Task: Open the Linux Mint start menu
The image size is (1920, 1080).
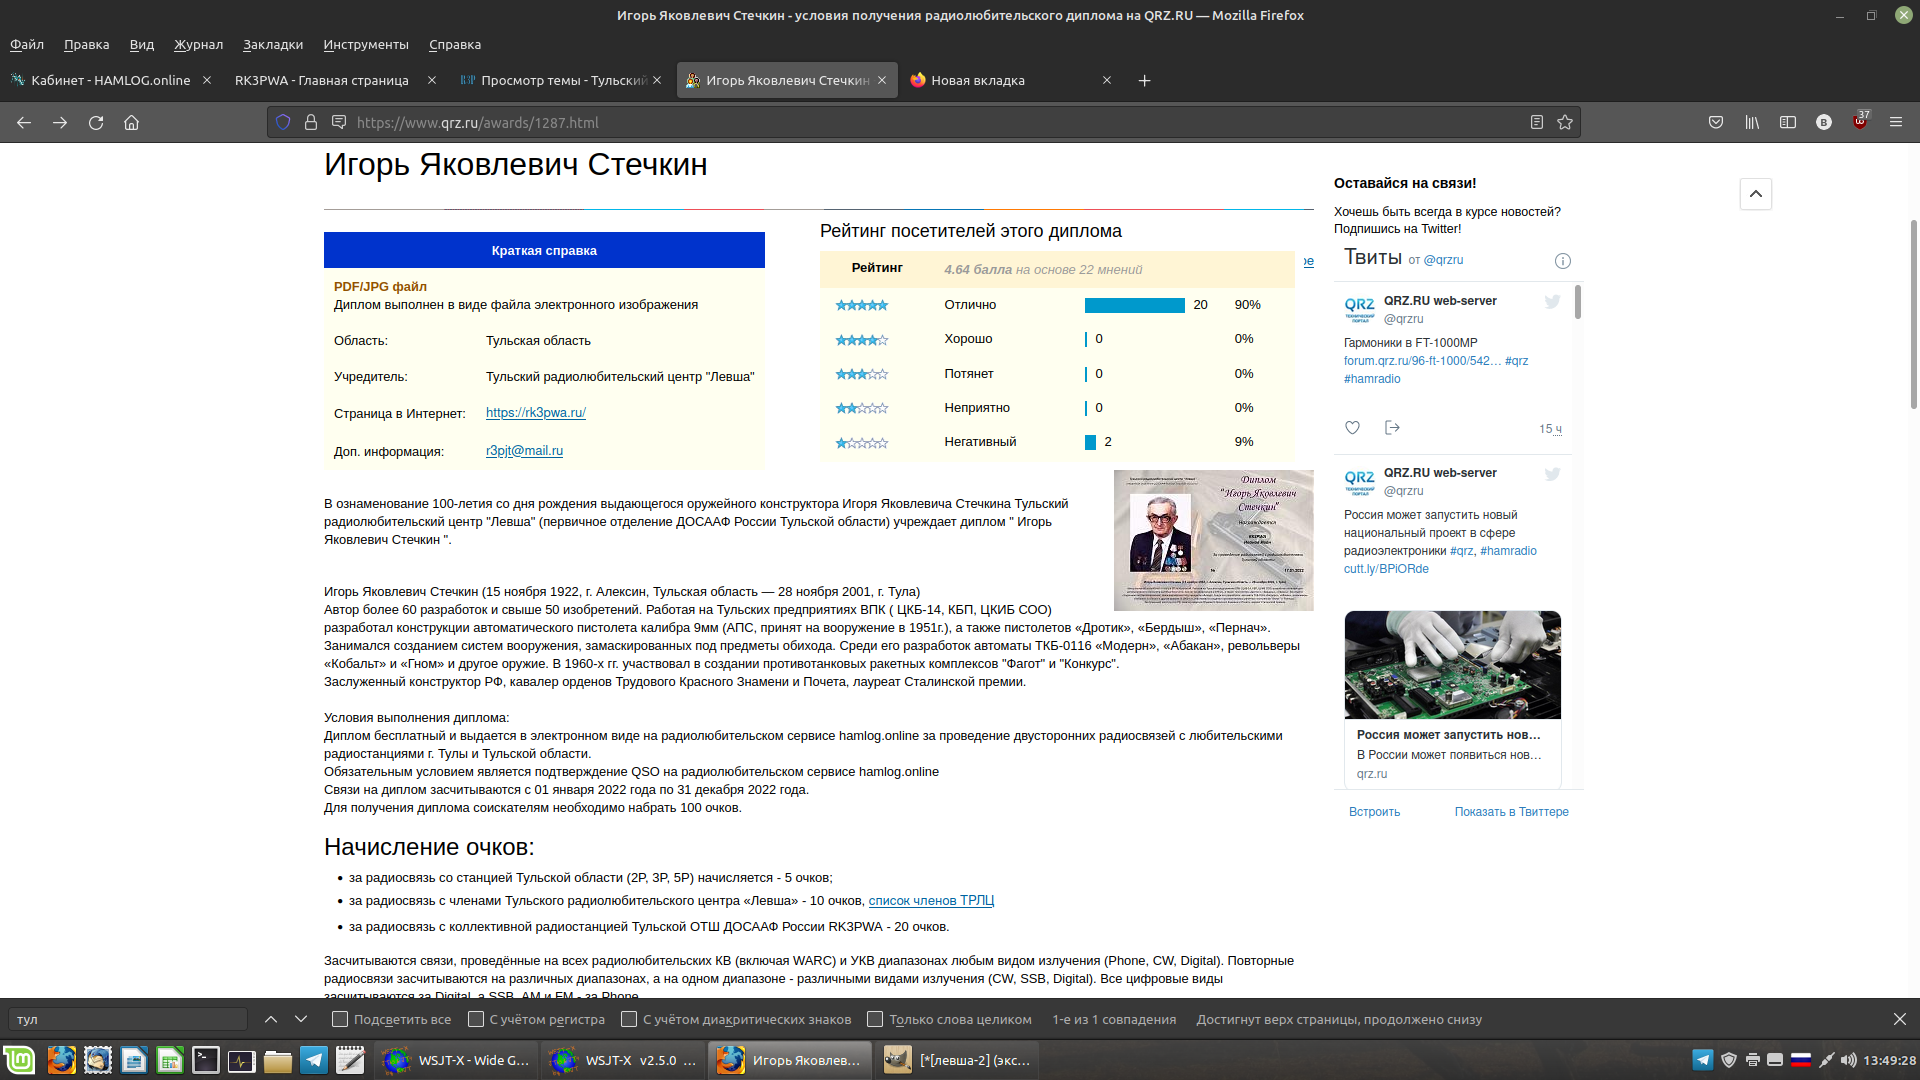Action: [x=19, y=1060]
